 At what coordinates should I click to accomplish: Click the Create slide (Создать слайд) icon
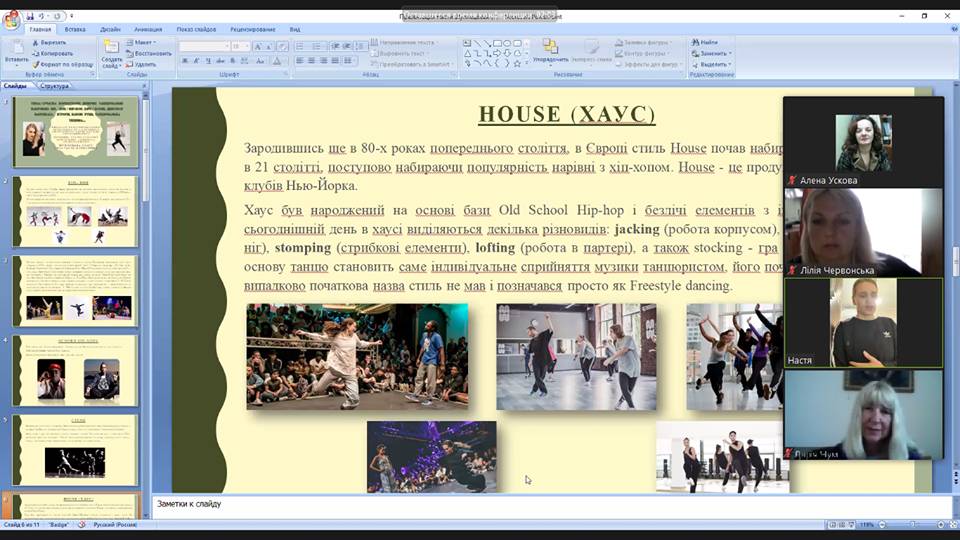(111, 50)
